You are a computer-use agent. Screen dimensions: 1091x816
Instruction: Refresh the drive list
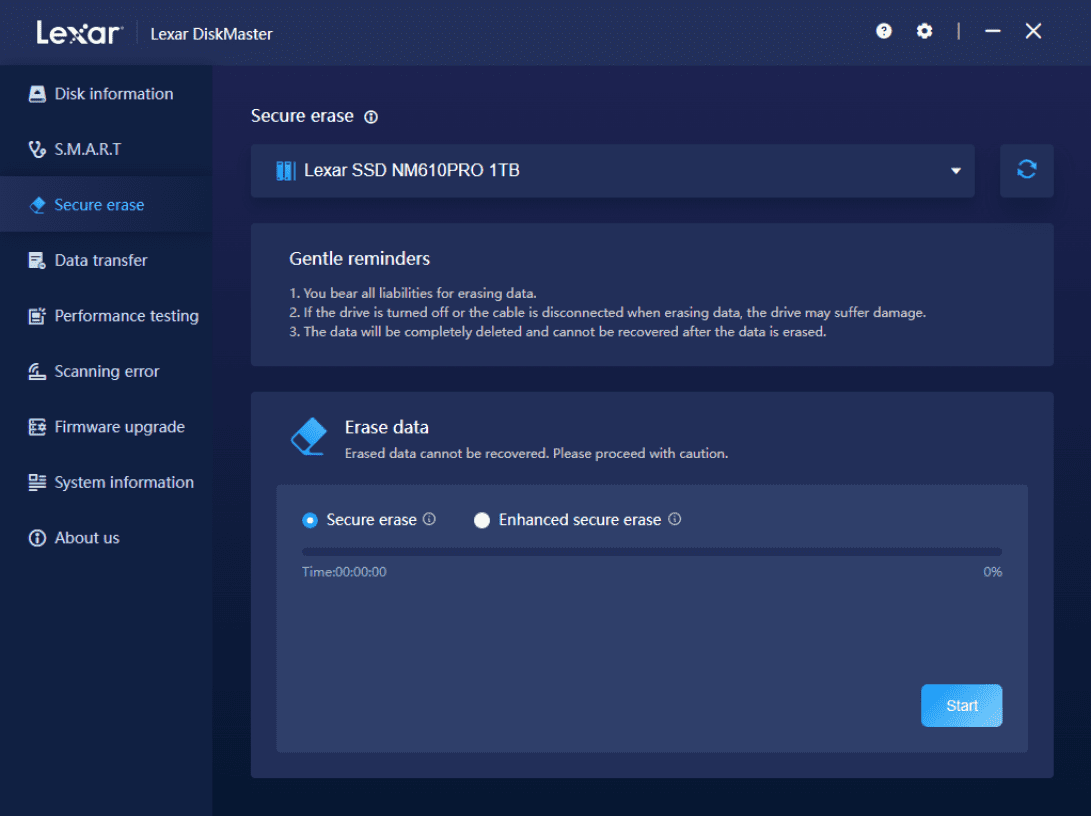tap(1026, 170)
